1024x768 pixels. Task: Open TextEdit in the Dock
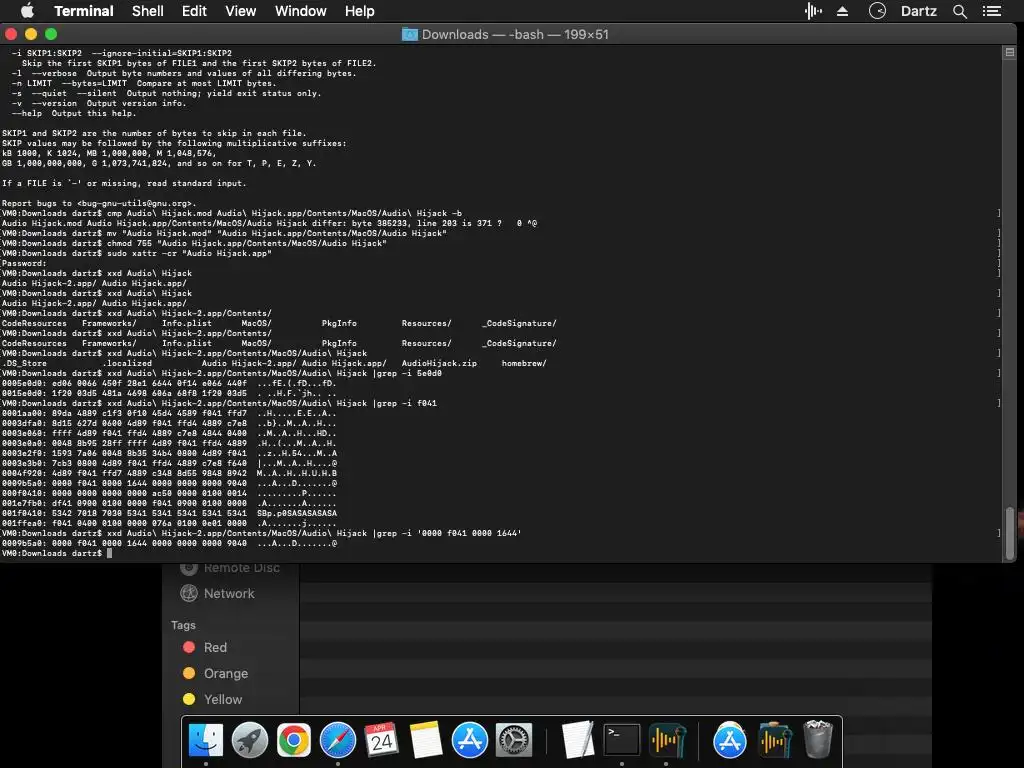coord(578,740)
